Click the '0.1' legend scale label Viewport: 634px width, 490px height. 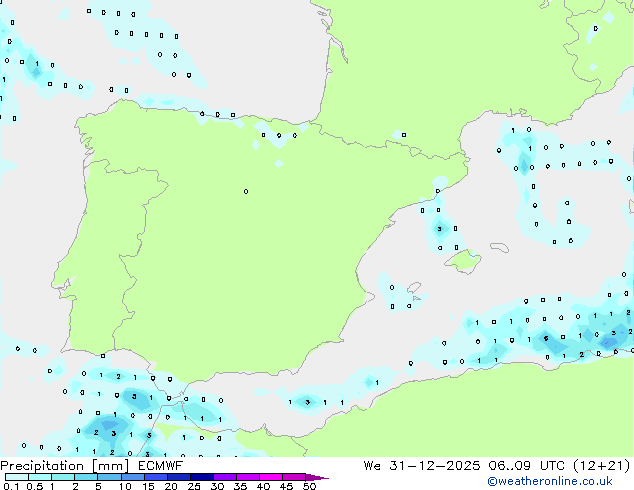11,486
